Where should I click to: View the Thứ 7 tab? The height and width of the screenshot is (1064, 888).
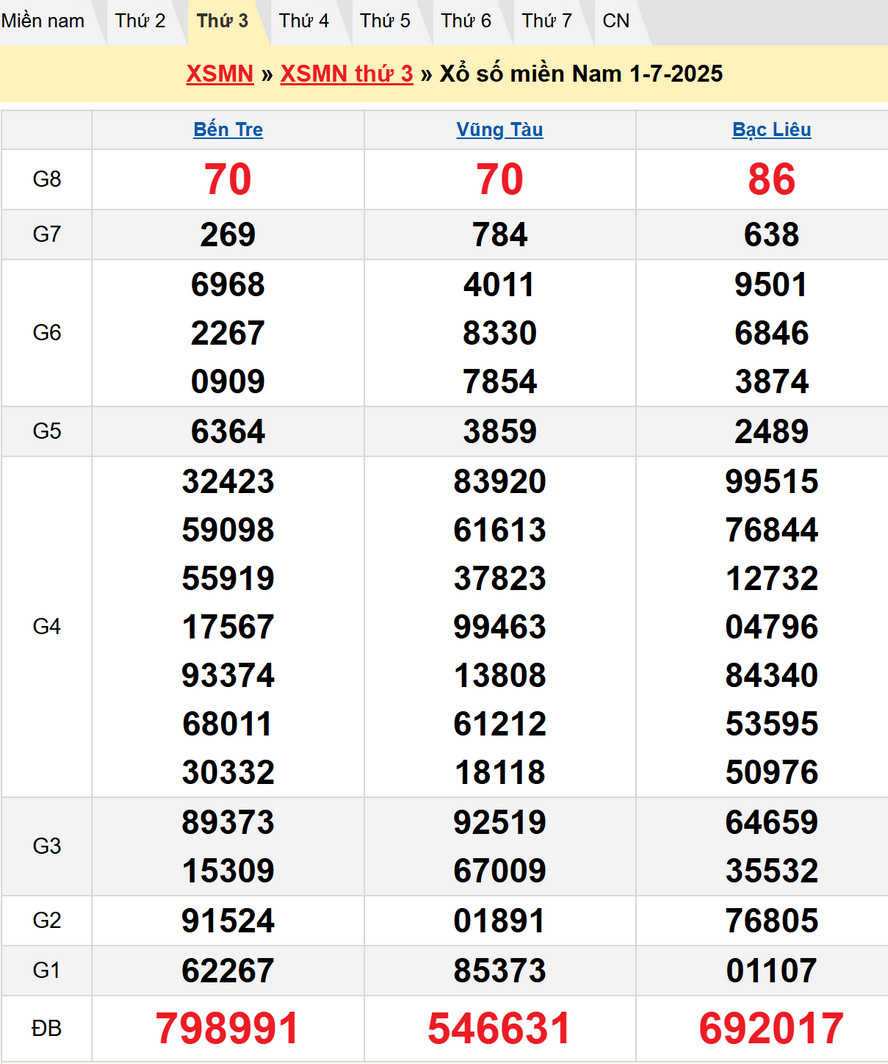click(547, 20)
